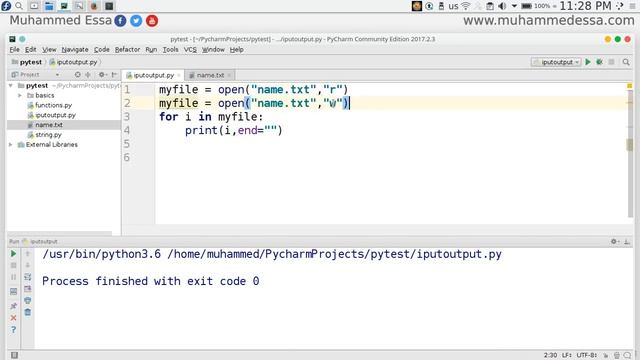Collapse the pytest project root
This screenshot has width=640, height=360.
(11, 86)
